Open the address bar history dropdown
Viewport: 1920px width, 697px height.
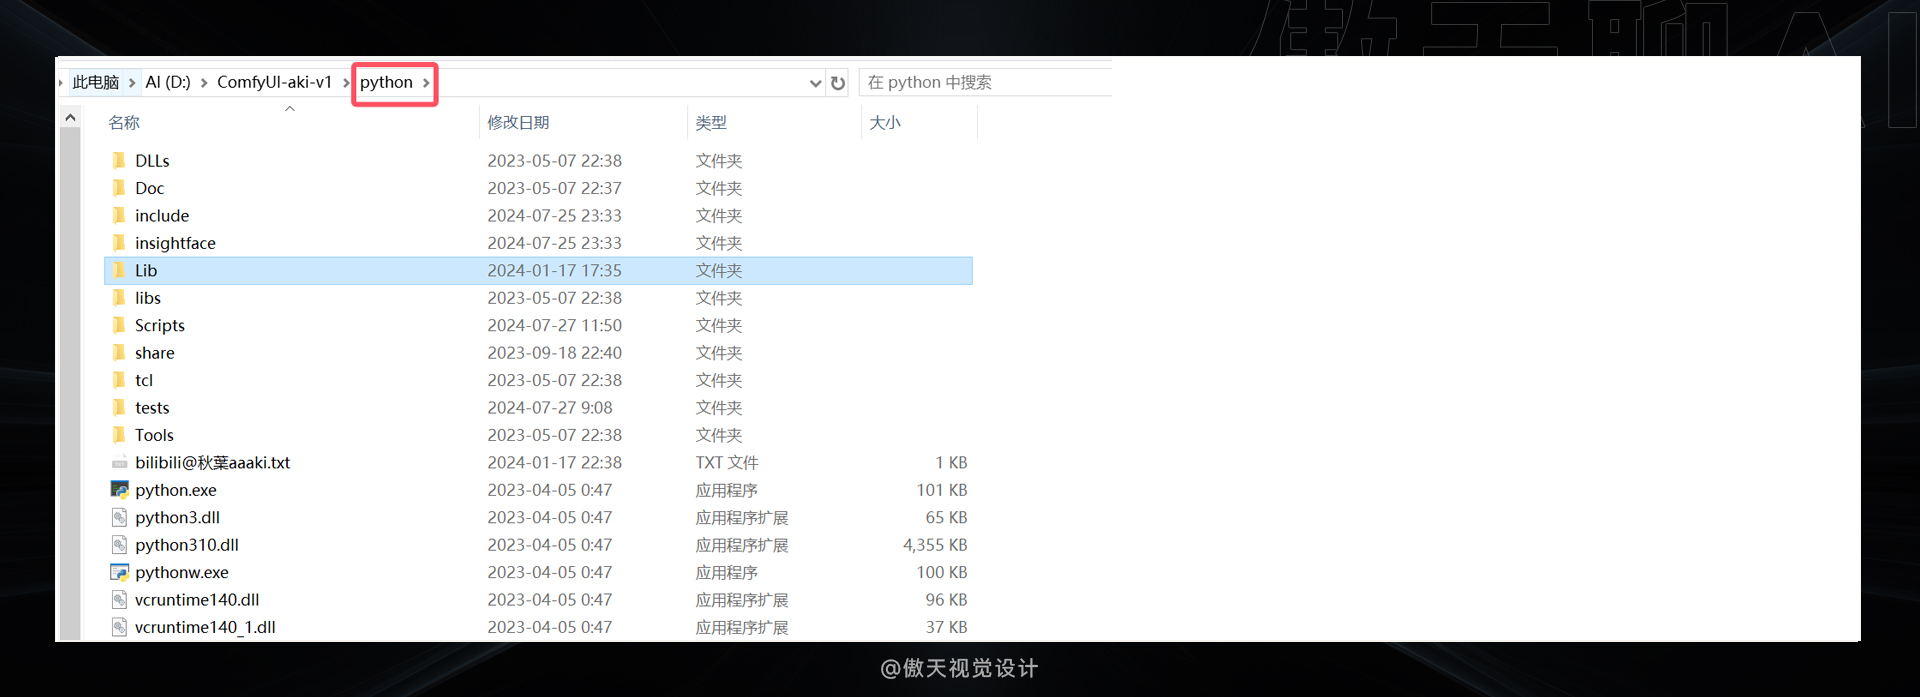tap(815, 83)
